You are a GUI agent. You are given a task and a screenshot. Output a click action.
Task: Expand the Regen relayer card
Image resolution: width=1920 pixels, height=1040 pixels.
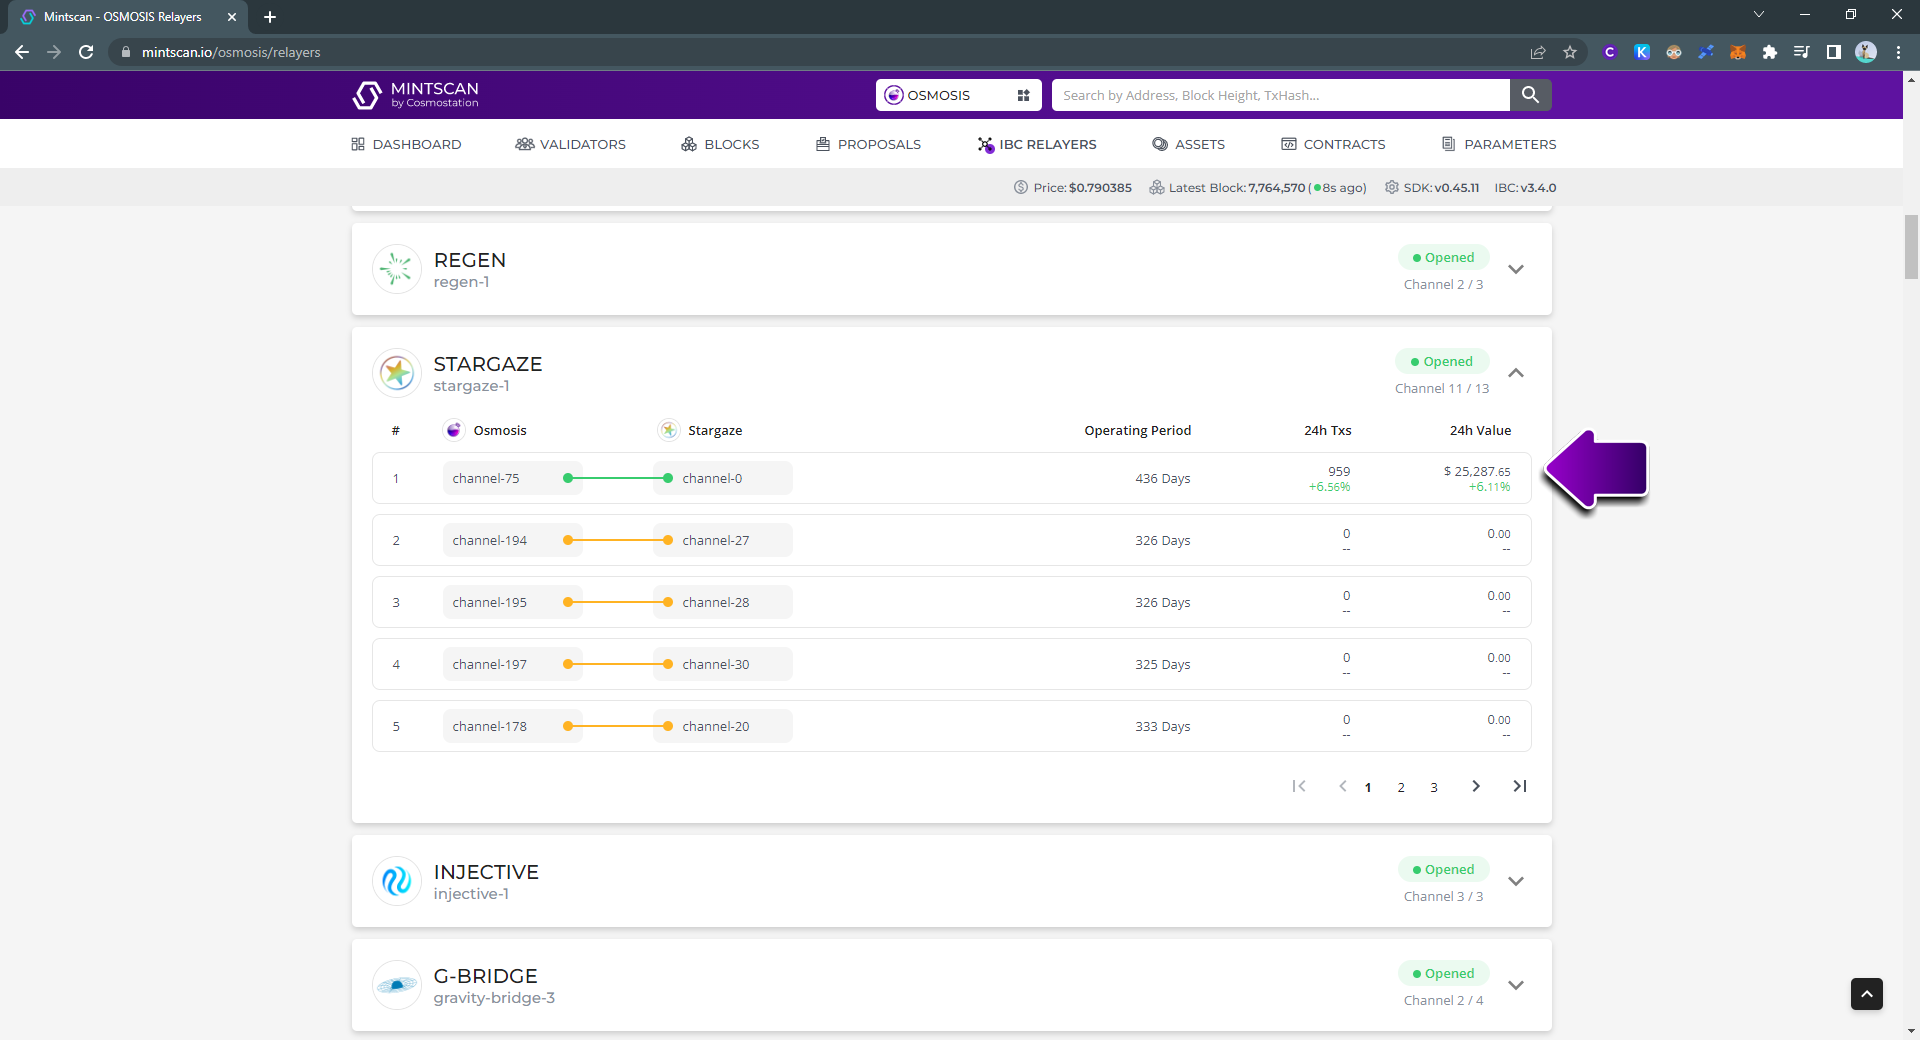pyautogui.click(x=1516, y=269)
